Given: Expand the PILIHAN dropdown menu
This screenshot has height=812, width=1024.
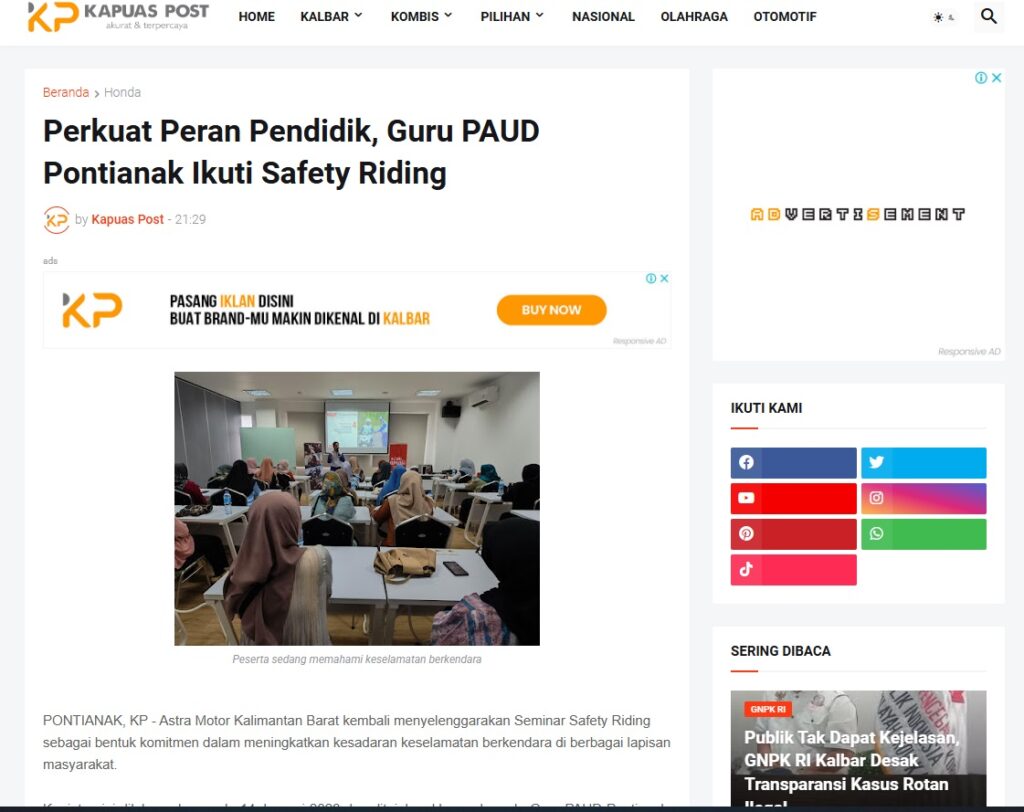Looking at the screenshot, I should (x=512, y=16).
